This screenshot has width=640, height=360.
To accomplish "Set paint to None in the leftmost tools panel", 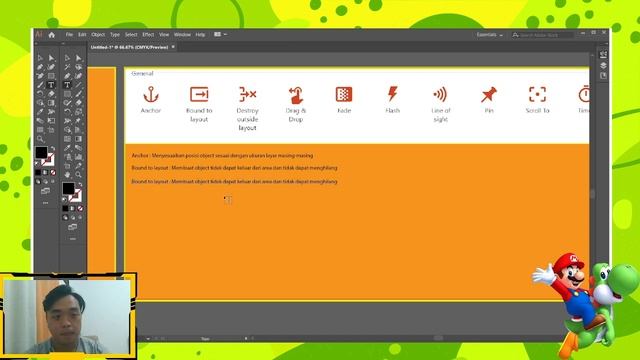I will coord(53,172).
